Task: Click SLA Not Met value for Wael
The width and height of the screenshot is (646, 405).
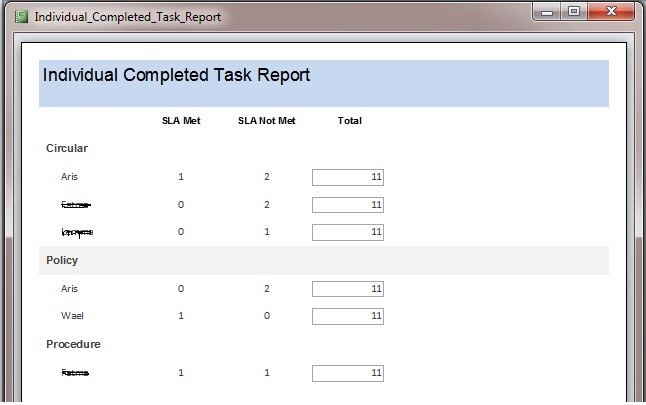Action: pos(267,316)
